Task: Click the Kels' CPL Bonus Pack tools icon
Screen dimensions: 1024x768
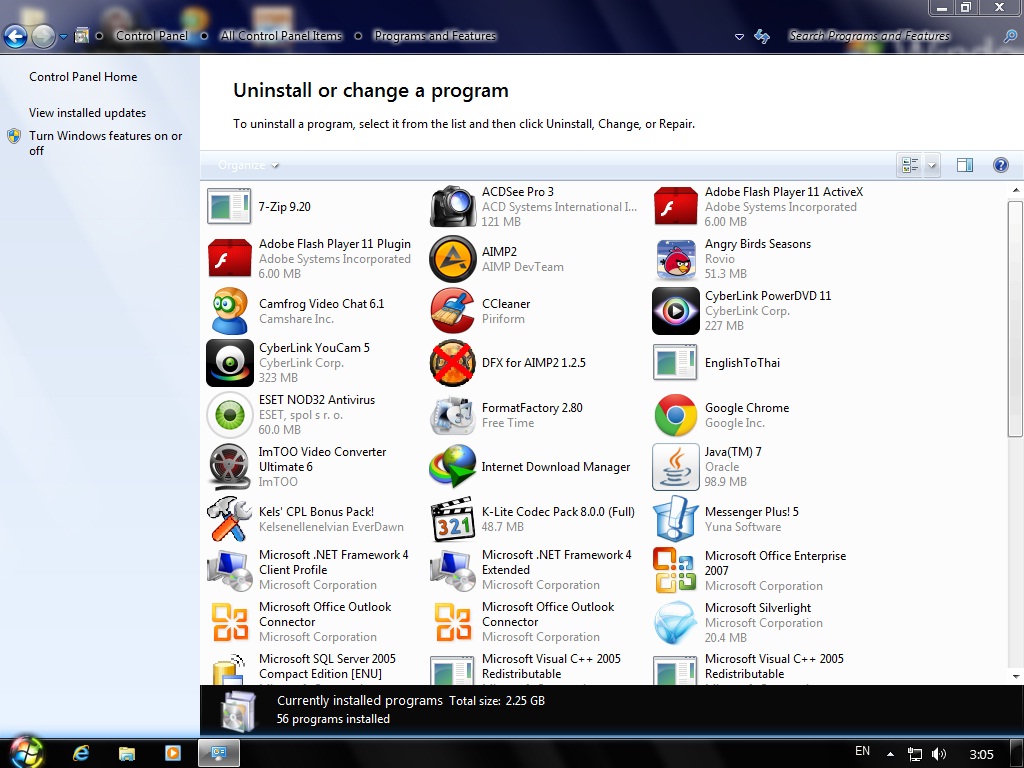Action: pos(229,519)
